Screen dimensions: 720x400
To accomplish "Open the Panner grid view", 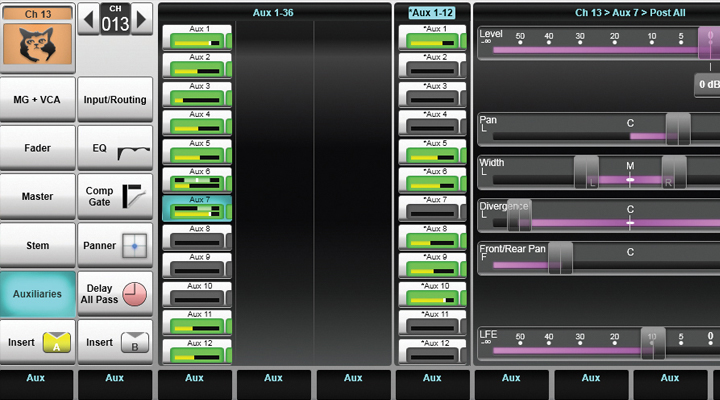I will pyautogui.click(x=115, y=244).
